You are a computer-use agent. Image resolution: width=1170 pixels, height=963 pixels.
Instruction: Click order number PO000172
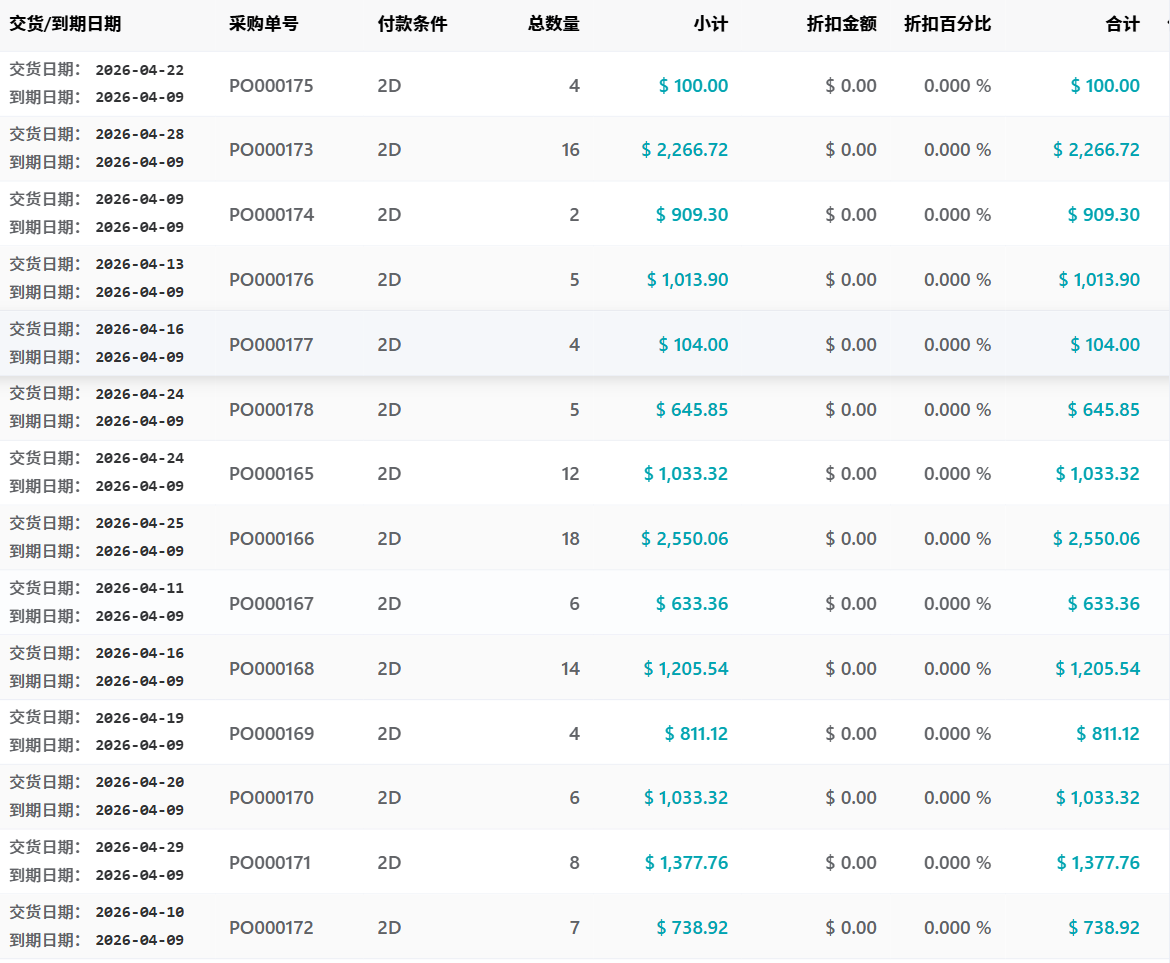tap(271, 928)
